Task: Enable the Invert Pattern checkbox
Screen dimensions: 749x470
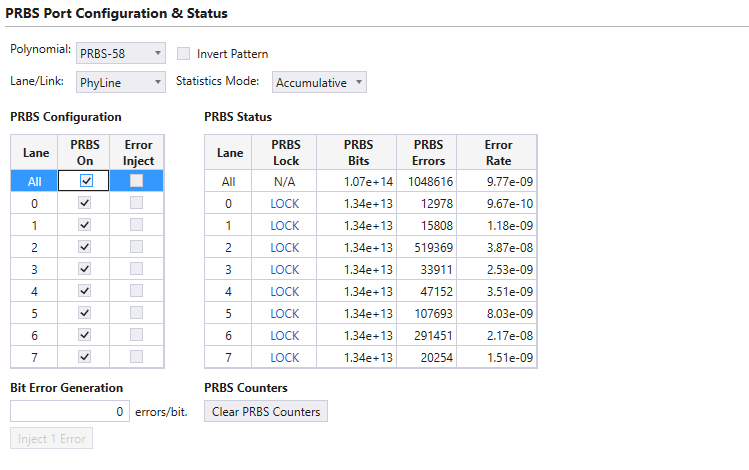Action: click(x=183, y=53)
